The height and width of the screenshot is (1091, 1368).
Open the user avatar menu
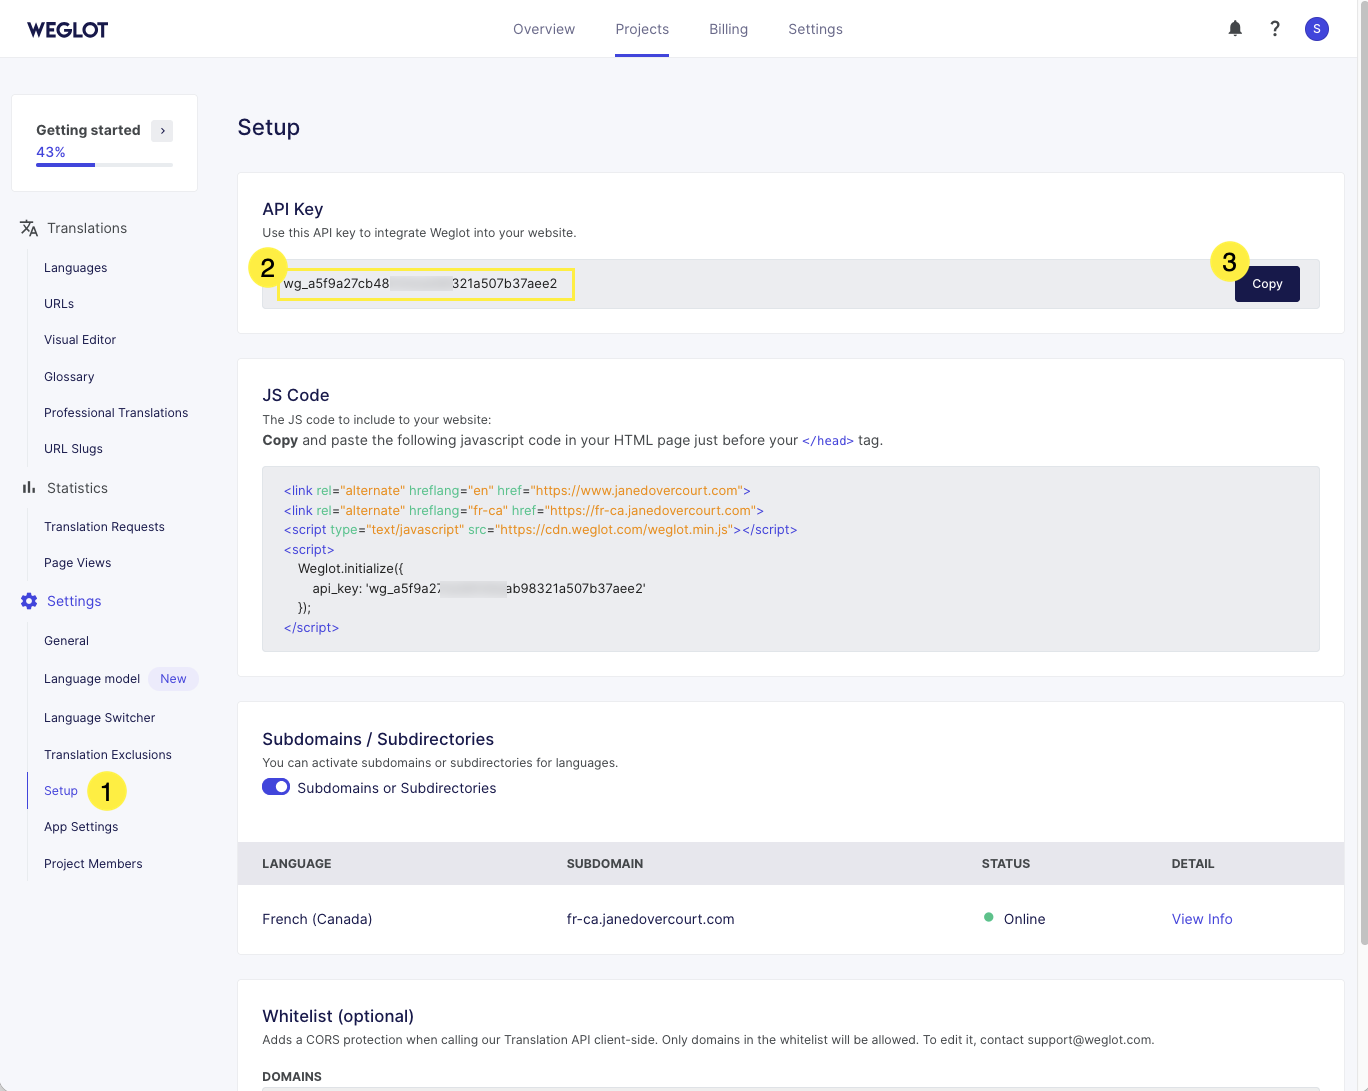[1317, 29]
